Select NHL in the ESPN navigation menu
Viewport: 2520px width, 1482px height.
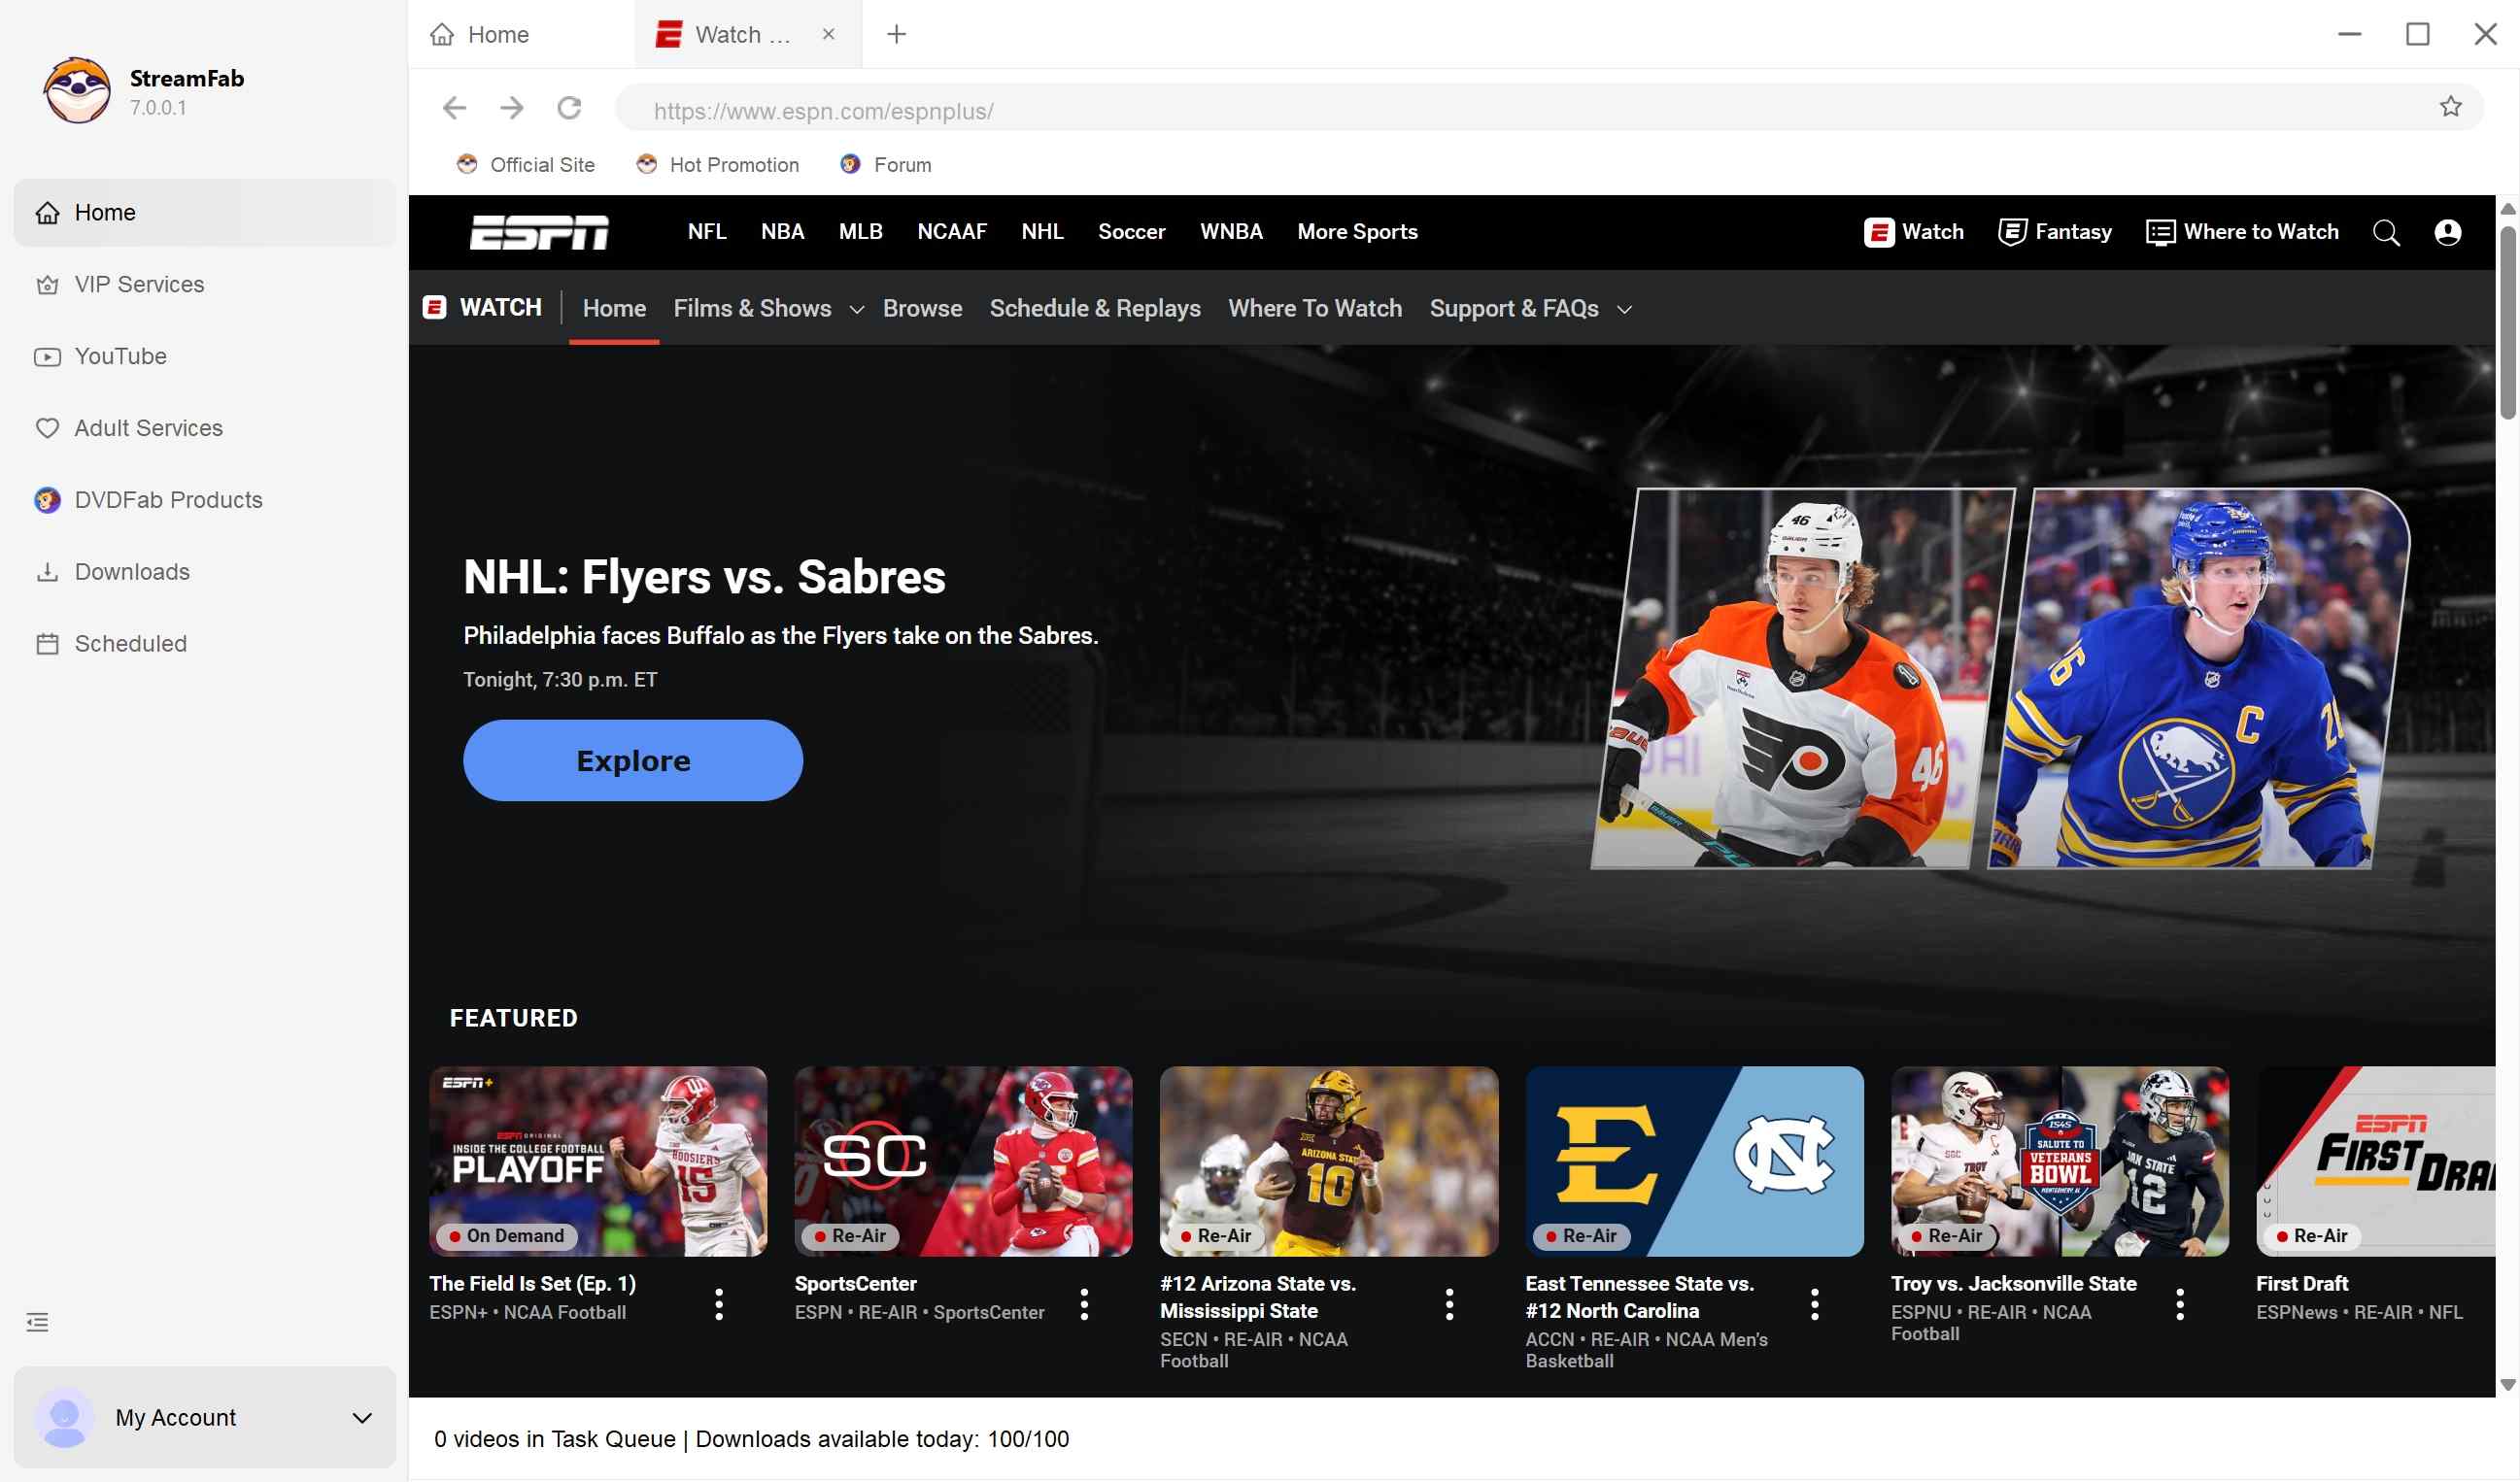point(1042,231)
